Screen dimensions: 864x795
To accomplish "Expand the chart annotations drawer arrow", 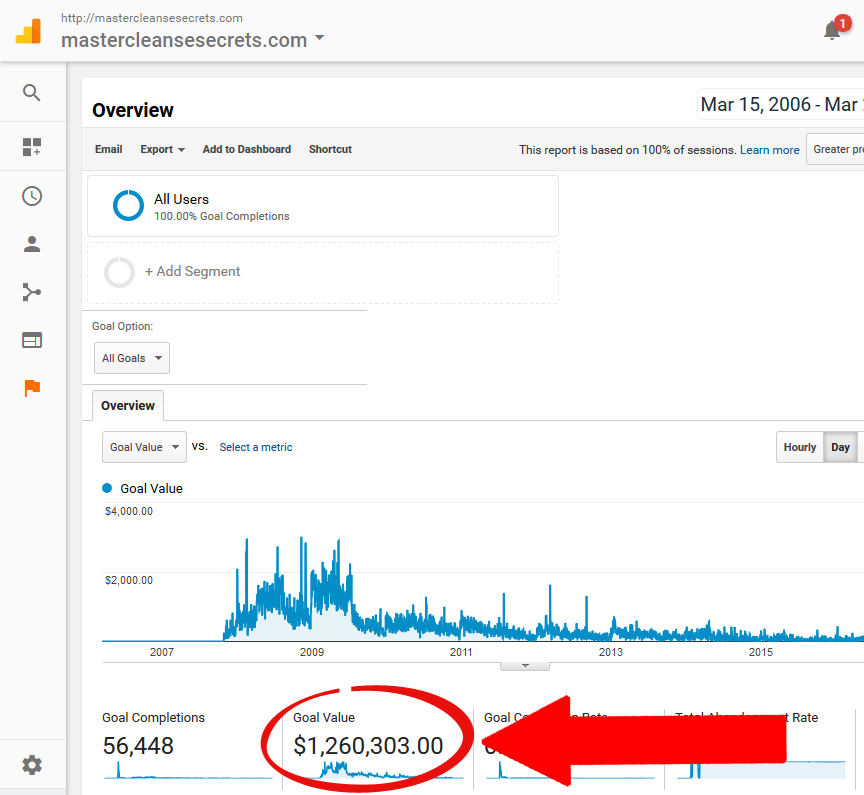I will pos(525,666).
